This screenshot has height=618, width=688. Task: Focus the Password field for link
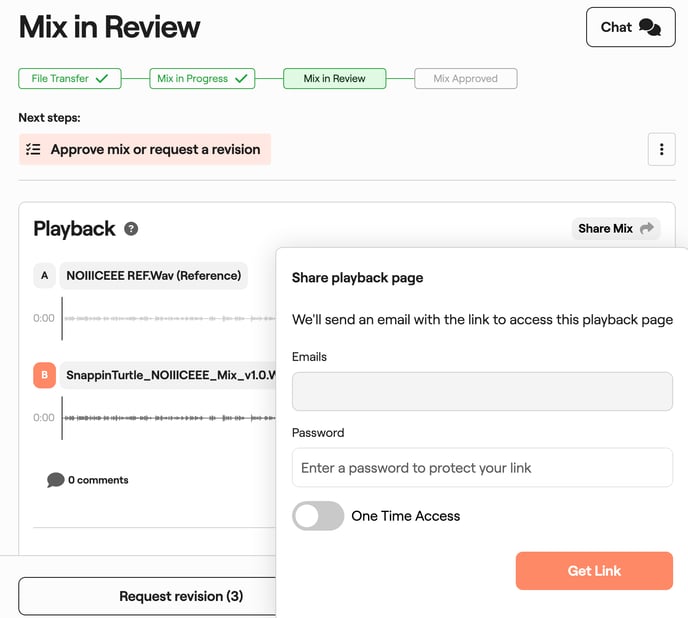[482, 467]
